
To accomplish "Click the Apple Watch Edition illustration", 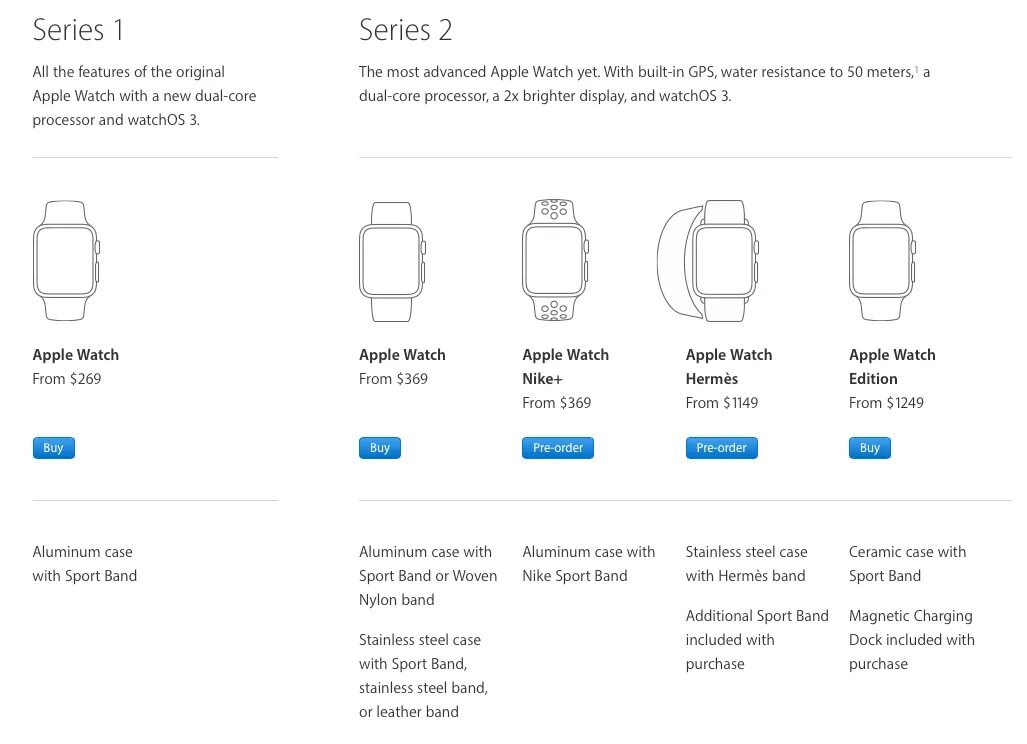I will pyautogui.click(x=882, y=261).
